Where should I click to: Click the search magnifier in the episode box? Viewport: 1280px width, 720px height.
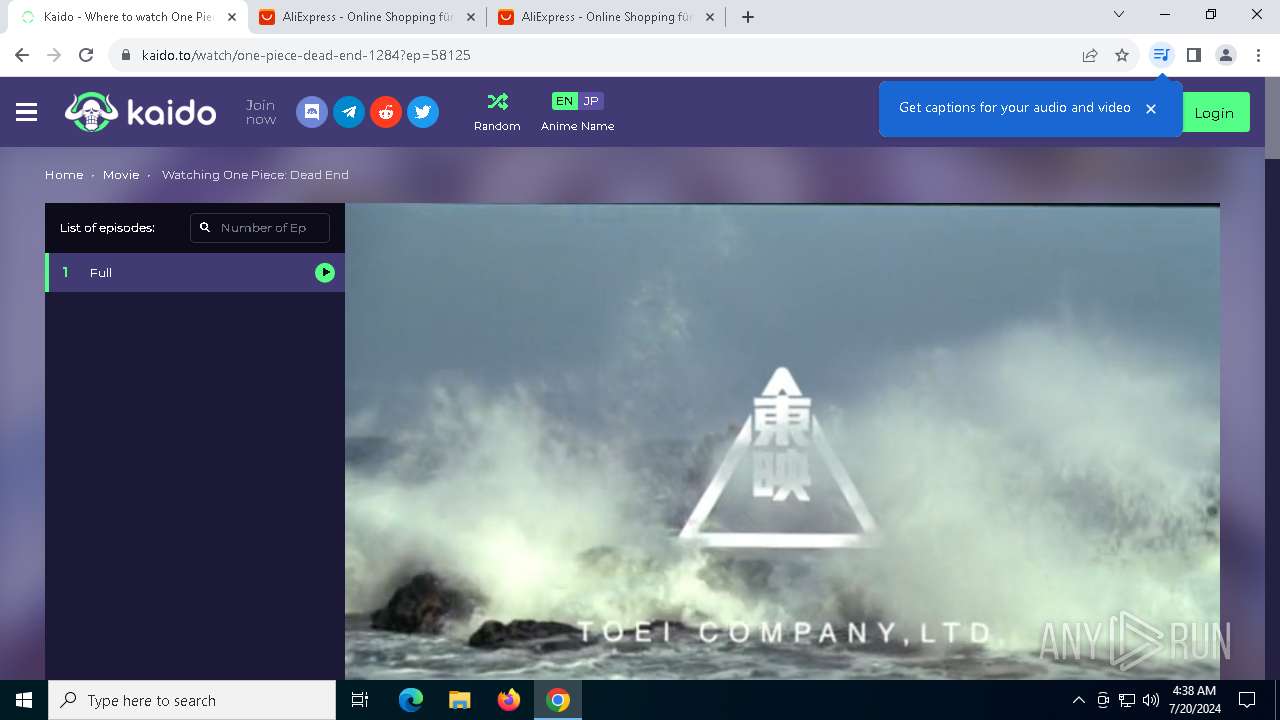pyautogui.click(x=205, y=228)
